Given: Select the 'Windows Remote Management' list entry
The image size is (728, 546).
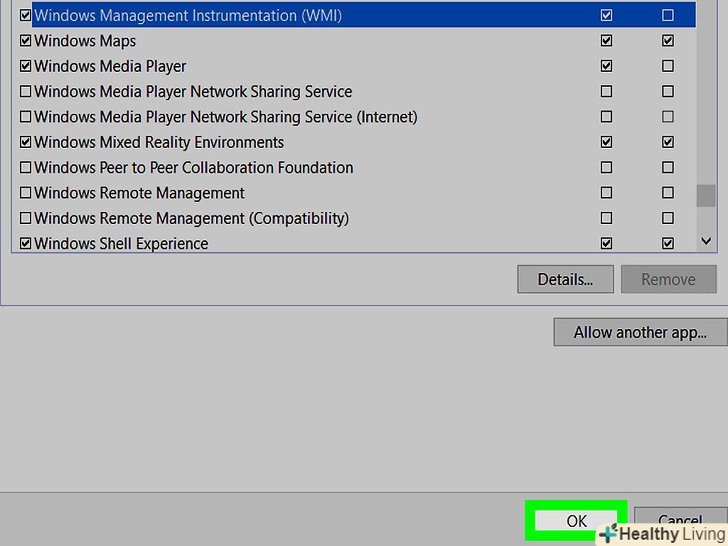Looking at the screenshot, I should 139,193.
